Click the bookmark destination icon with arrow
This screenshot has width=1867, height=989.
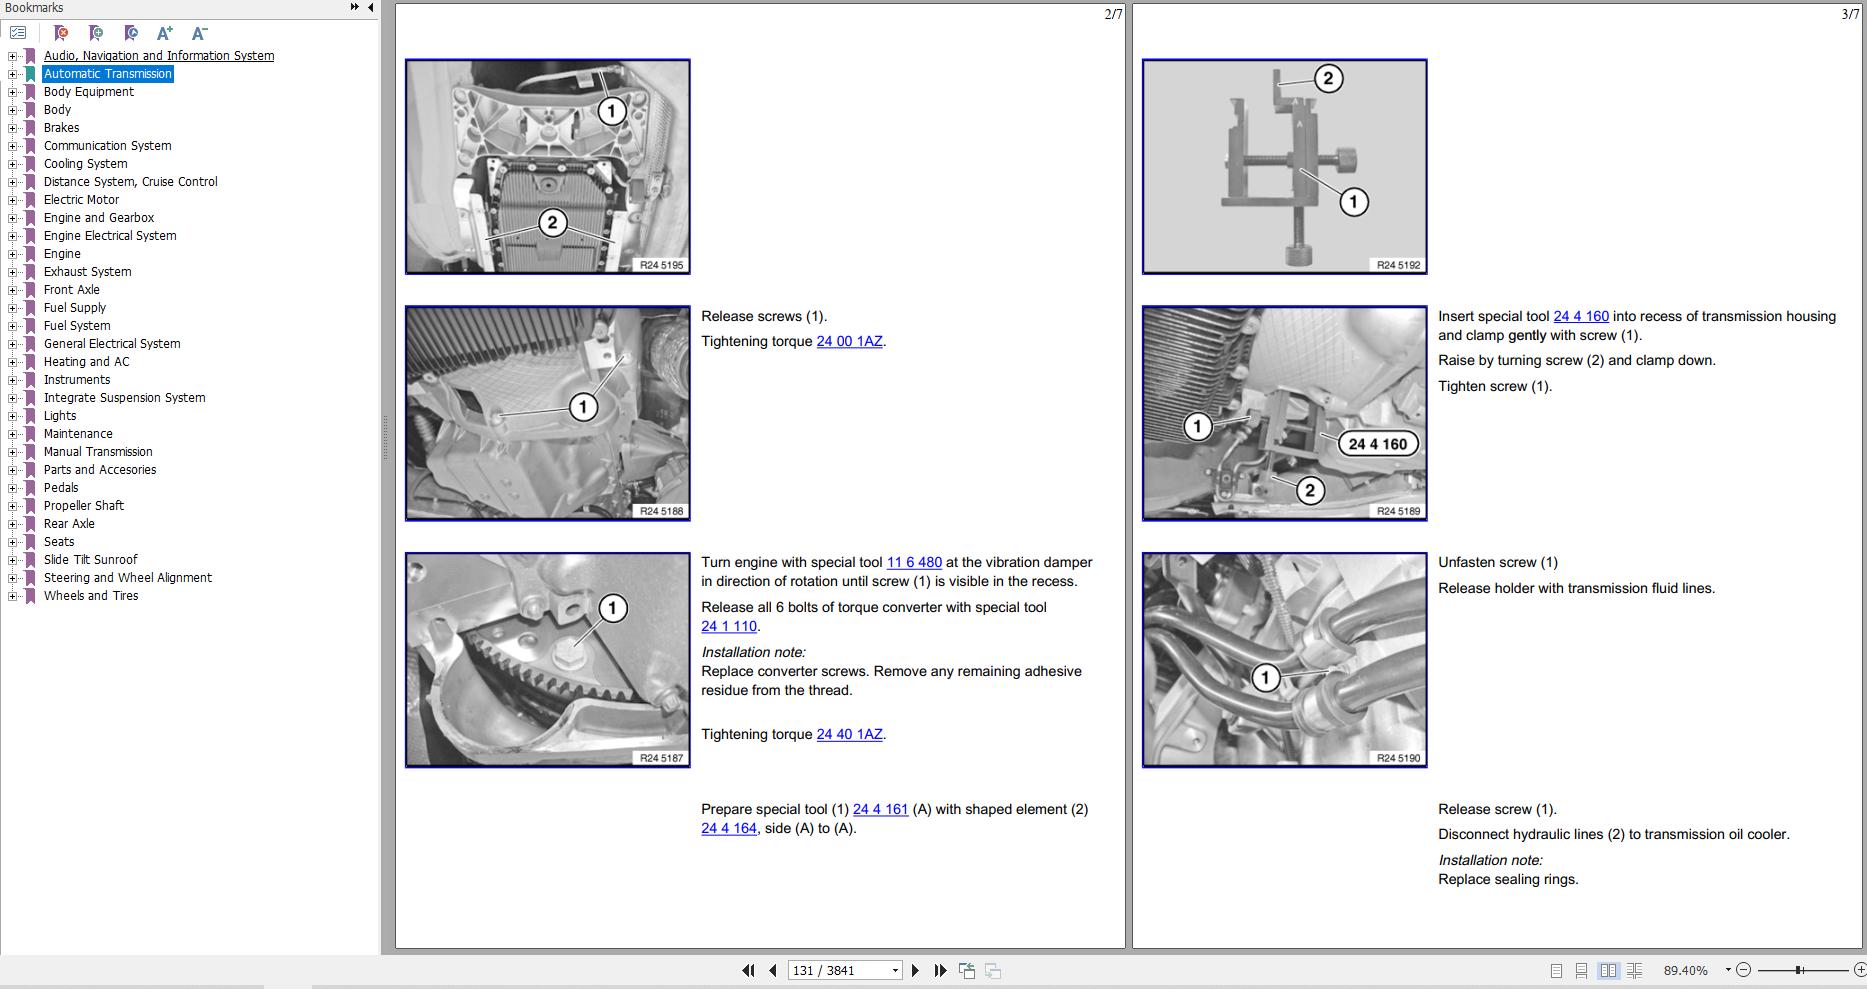131,33
